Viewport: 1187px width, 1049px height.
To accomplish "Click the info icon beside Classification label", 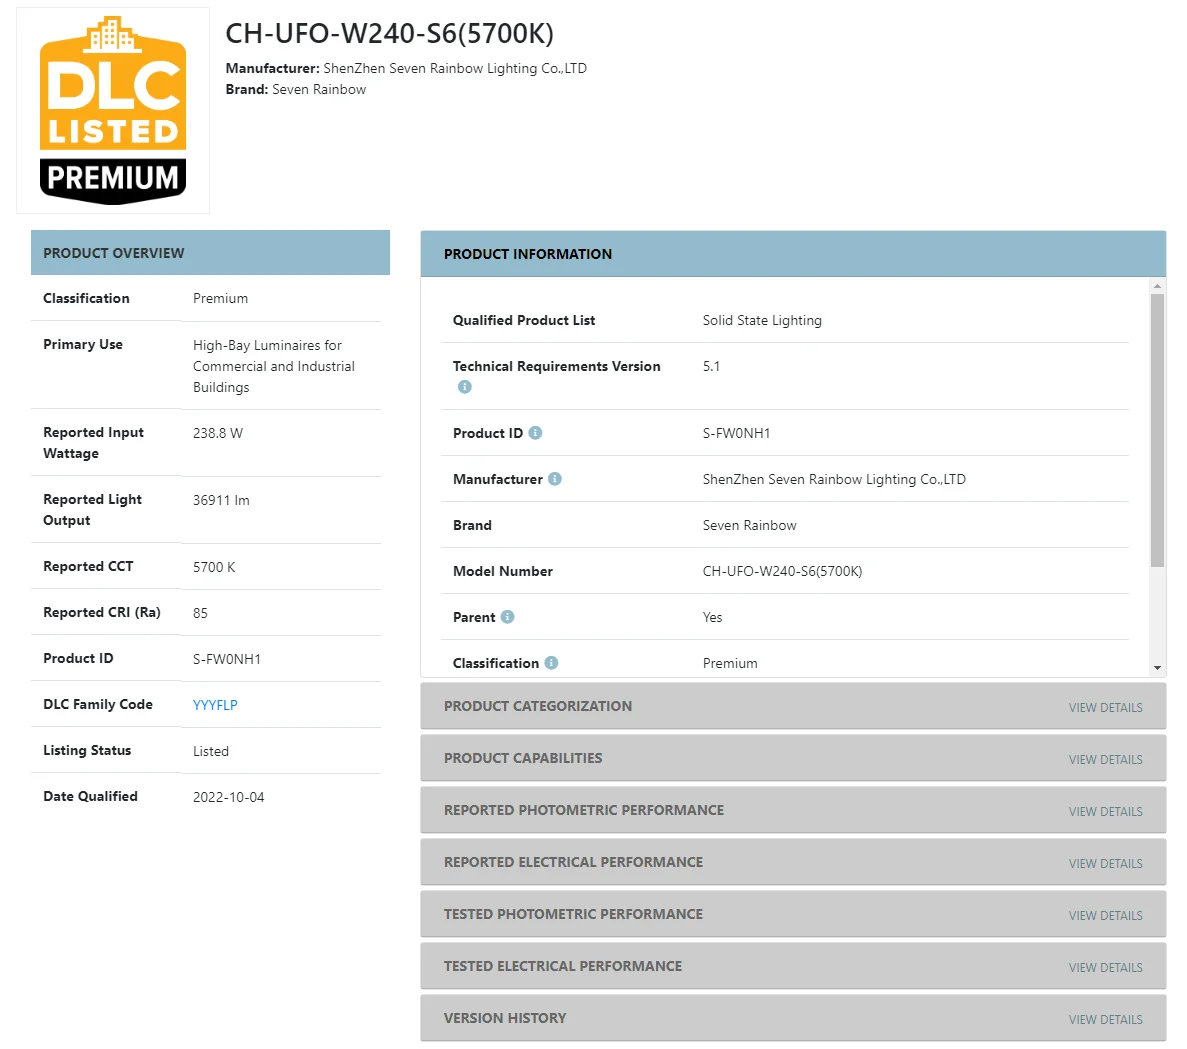I will click(x=552, y=663).
